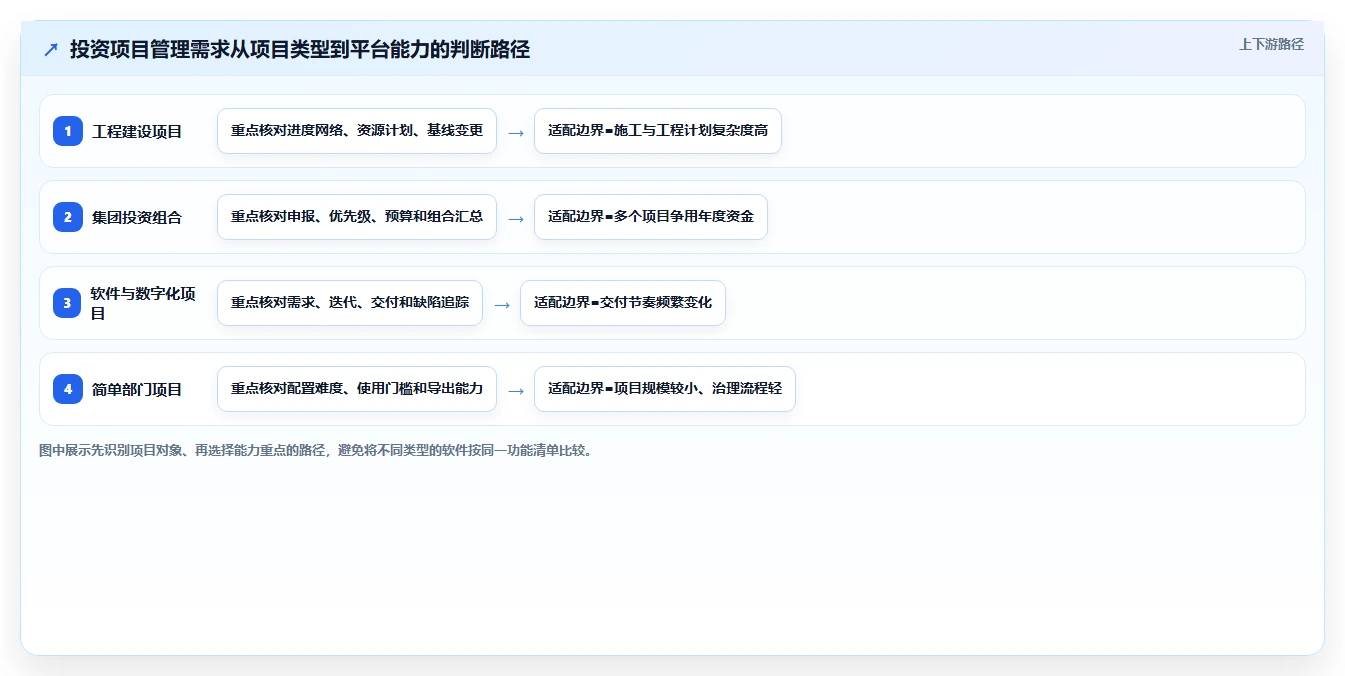Click the box 重点核对需求、迭代、交付和缺陷追踪
The height and width of the screenshot is (676, 1345).
[x=350, y=303]
